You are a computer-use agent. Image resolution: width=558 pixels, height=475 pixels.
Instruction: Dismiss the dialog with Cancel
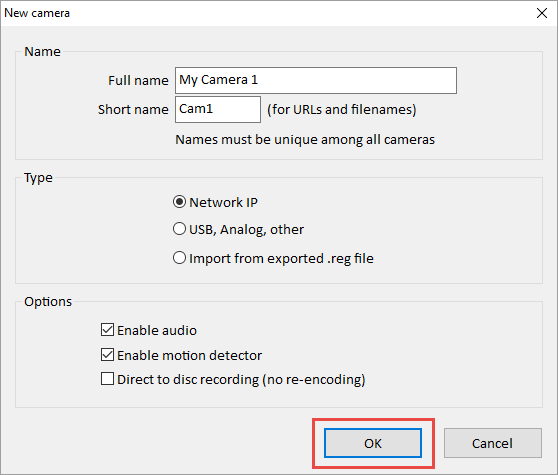pyautogui.click(x=493, y=443)
